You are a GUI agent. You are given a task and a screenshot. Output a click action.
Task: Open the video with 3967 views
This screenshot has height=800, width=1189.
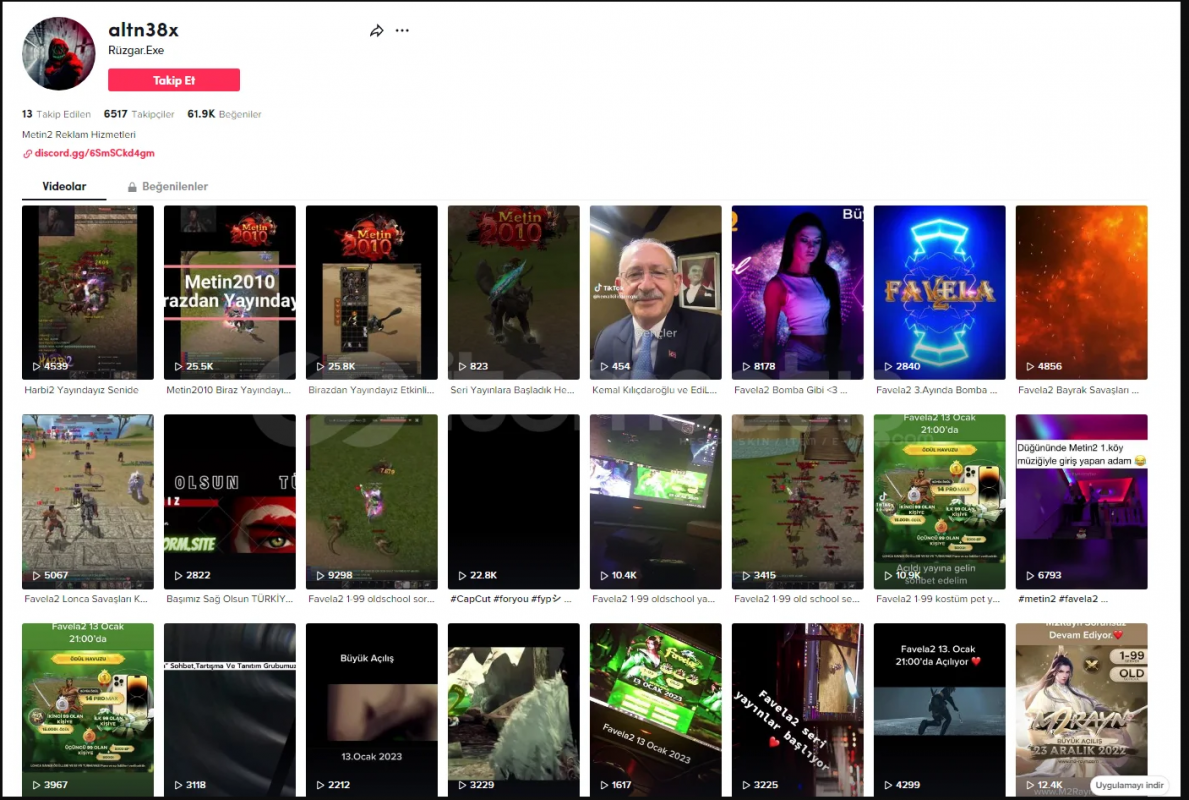coord(88,710)
